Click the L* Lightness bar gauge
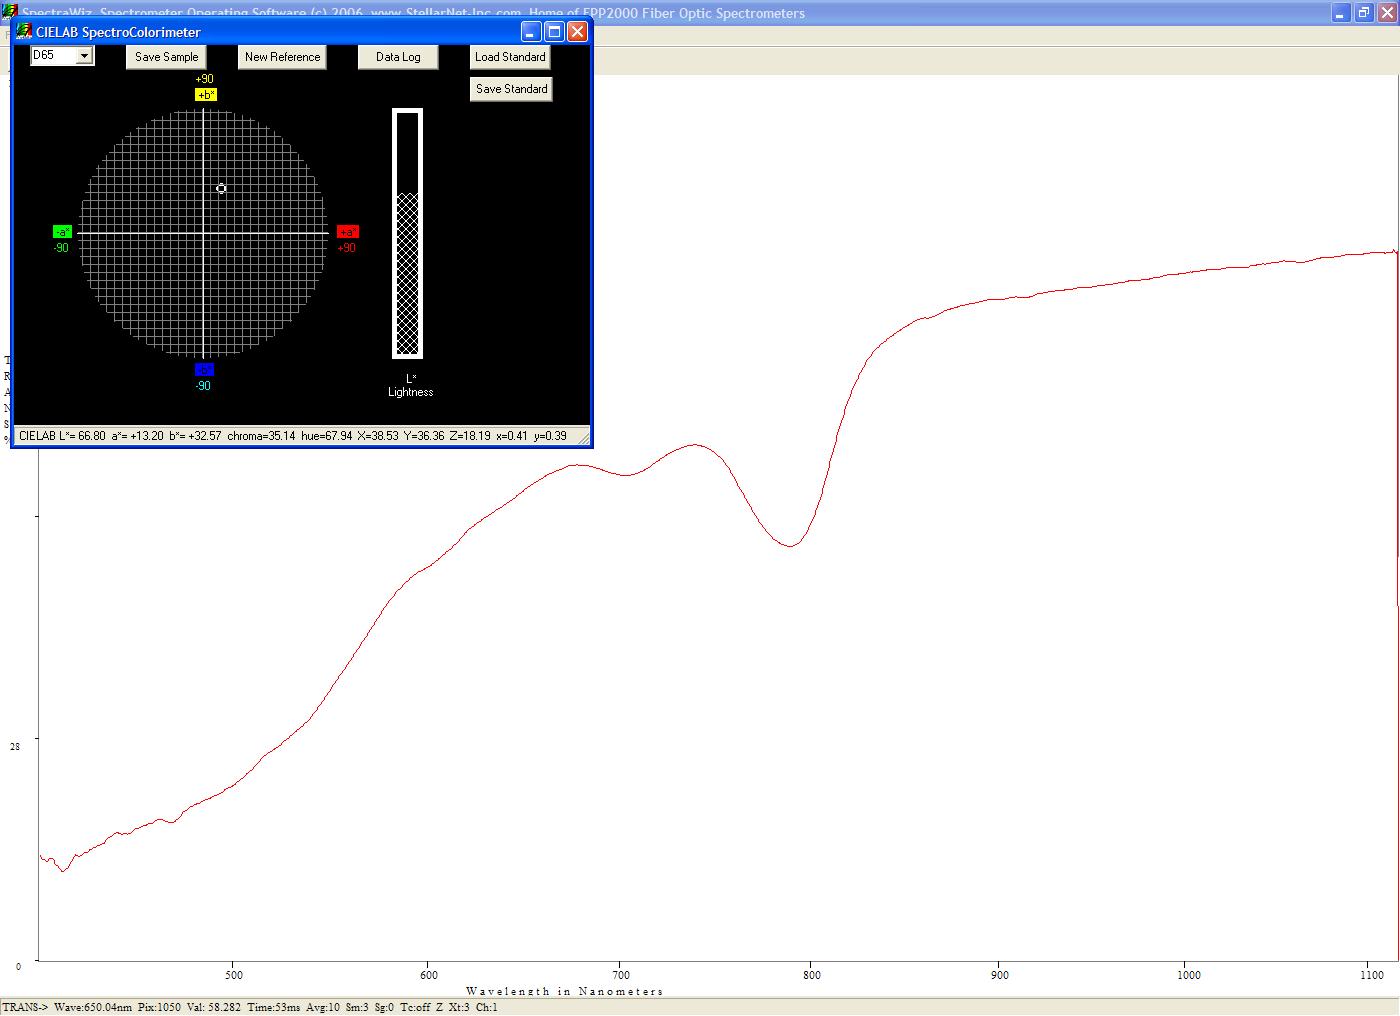This screenshot has width=1400, height=1016. [407, 233]
